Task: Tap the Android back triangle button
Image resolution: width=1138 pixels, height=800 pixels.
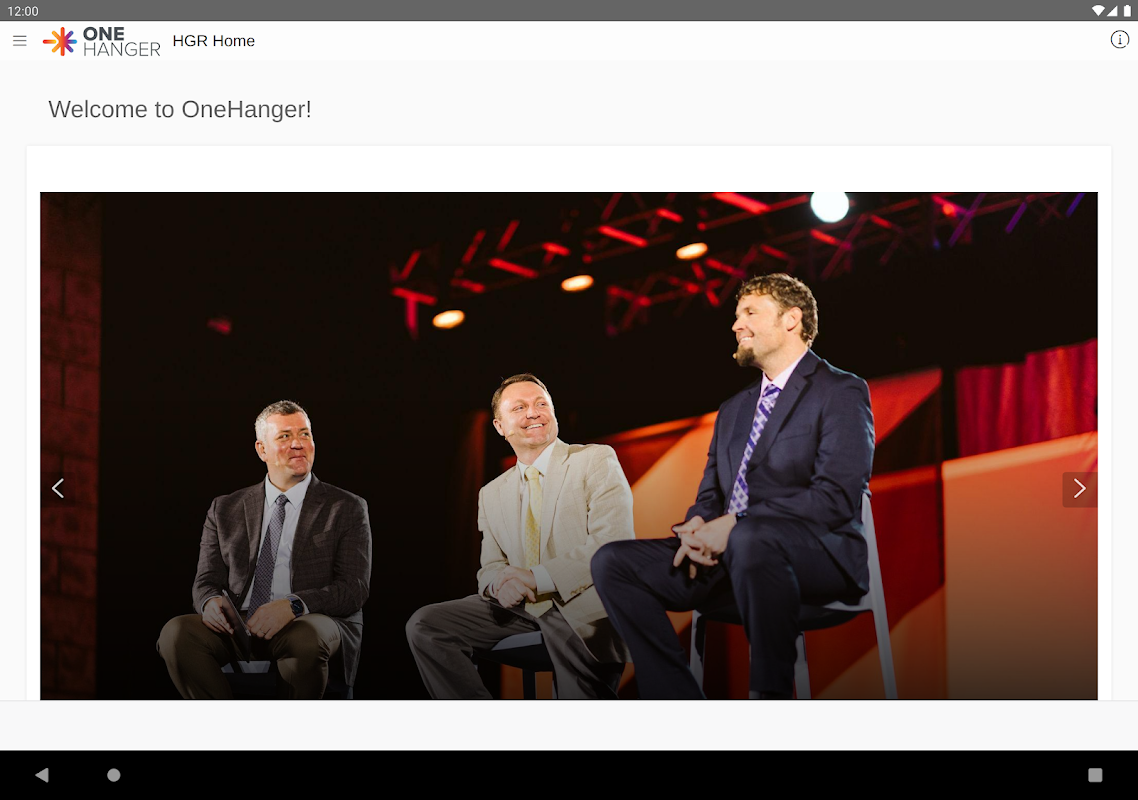Action: point(42,775)
